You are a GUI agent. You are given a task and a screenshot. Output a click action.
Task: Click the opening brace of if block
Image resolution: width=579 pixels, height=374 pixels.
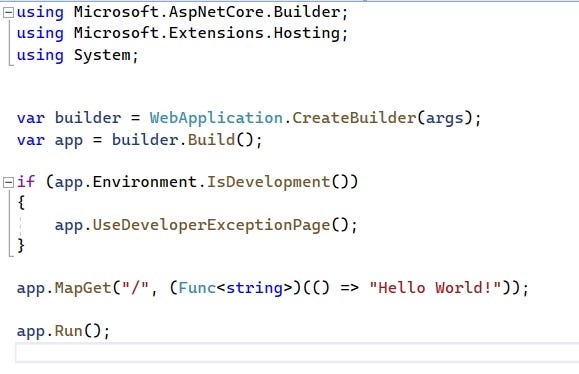click(21, 203)
